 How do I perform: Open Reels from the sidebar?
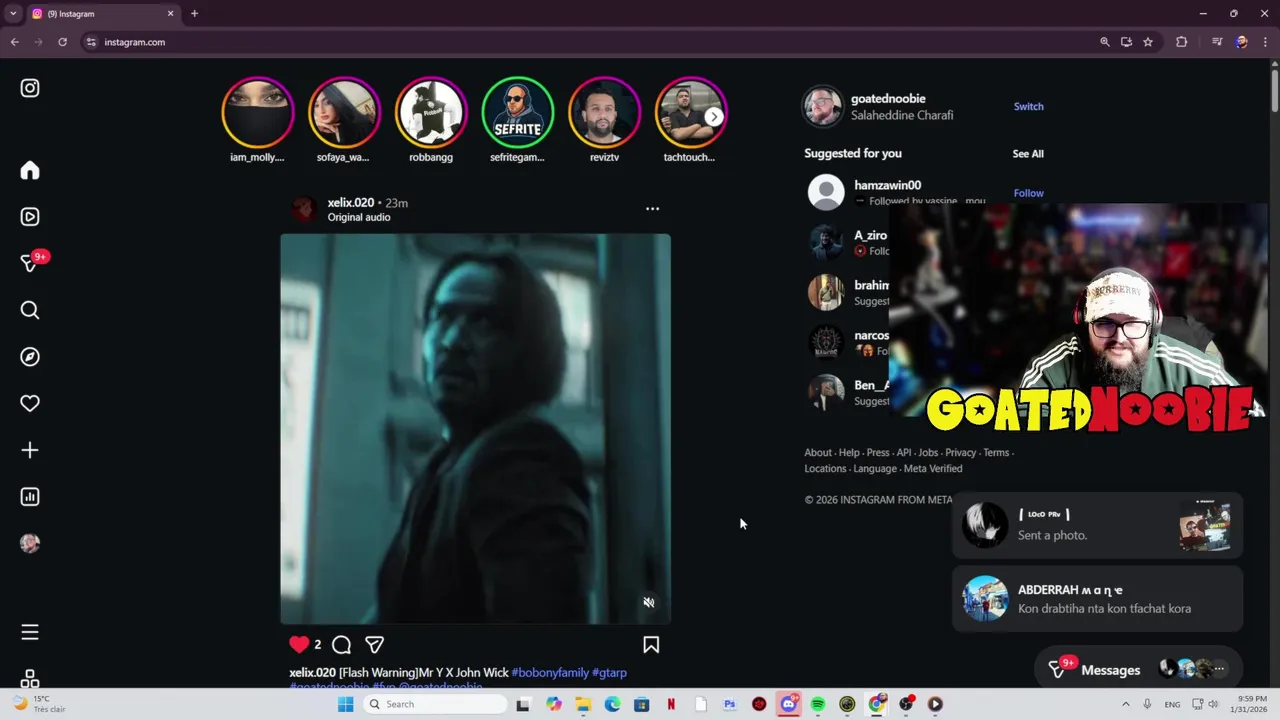30,217
